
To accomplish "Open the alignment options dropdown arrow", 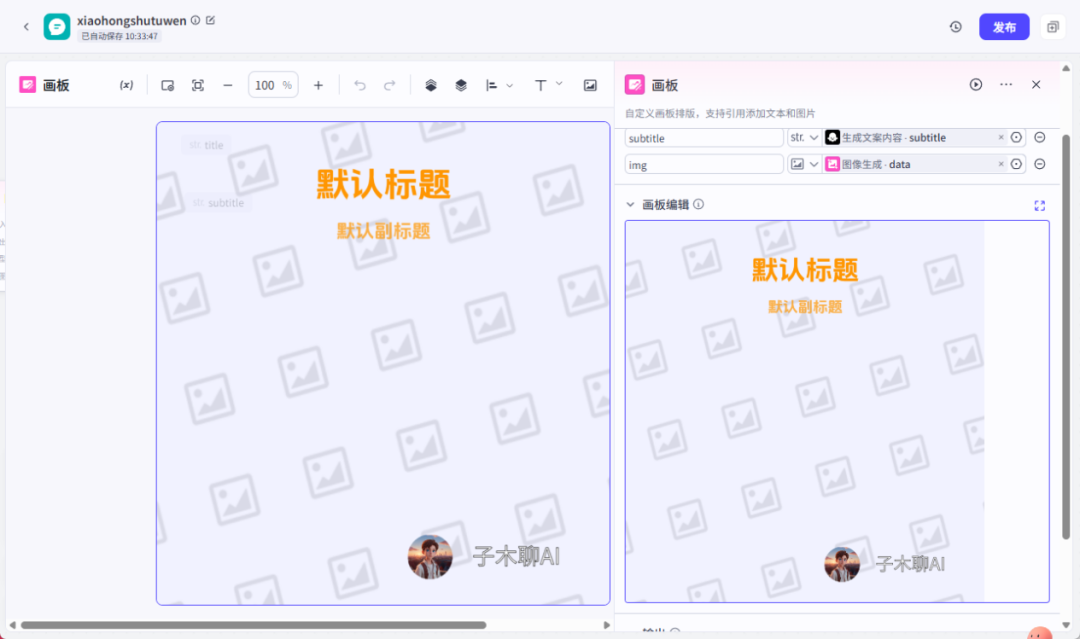I will (x=510, y=85).
